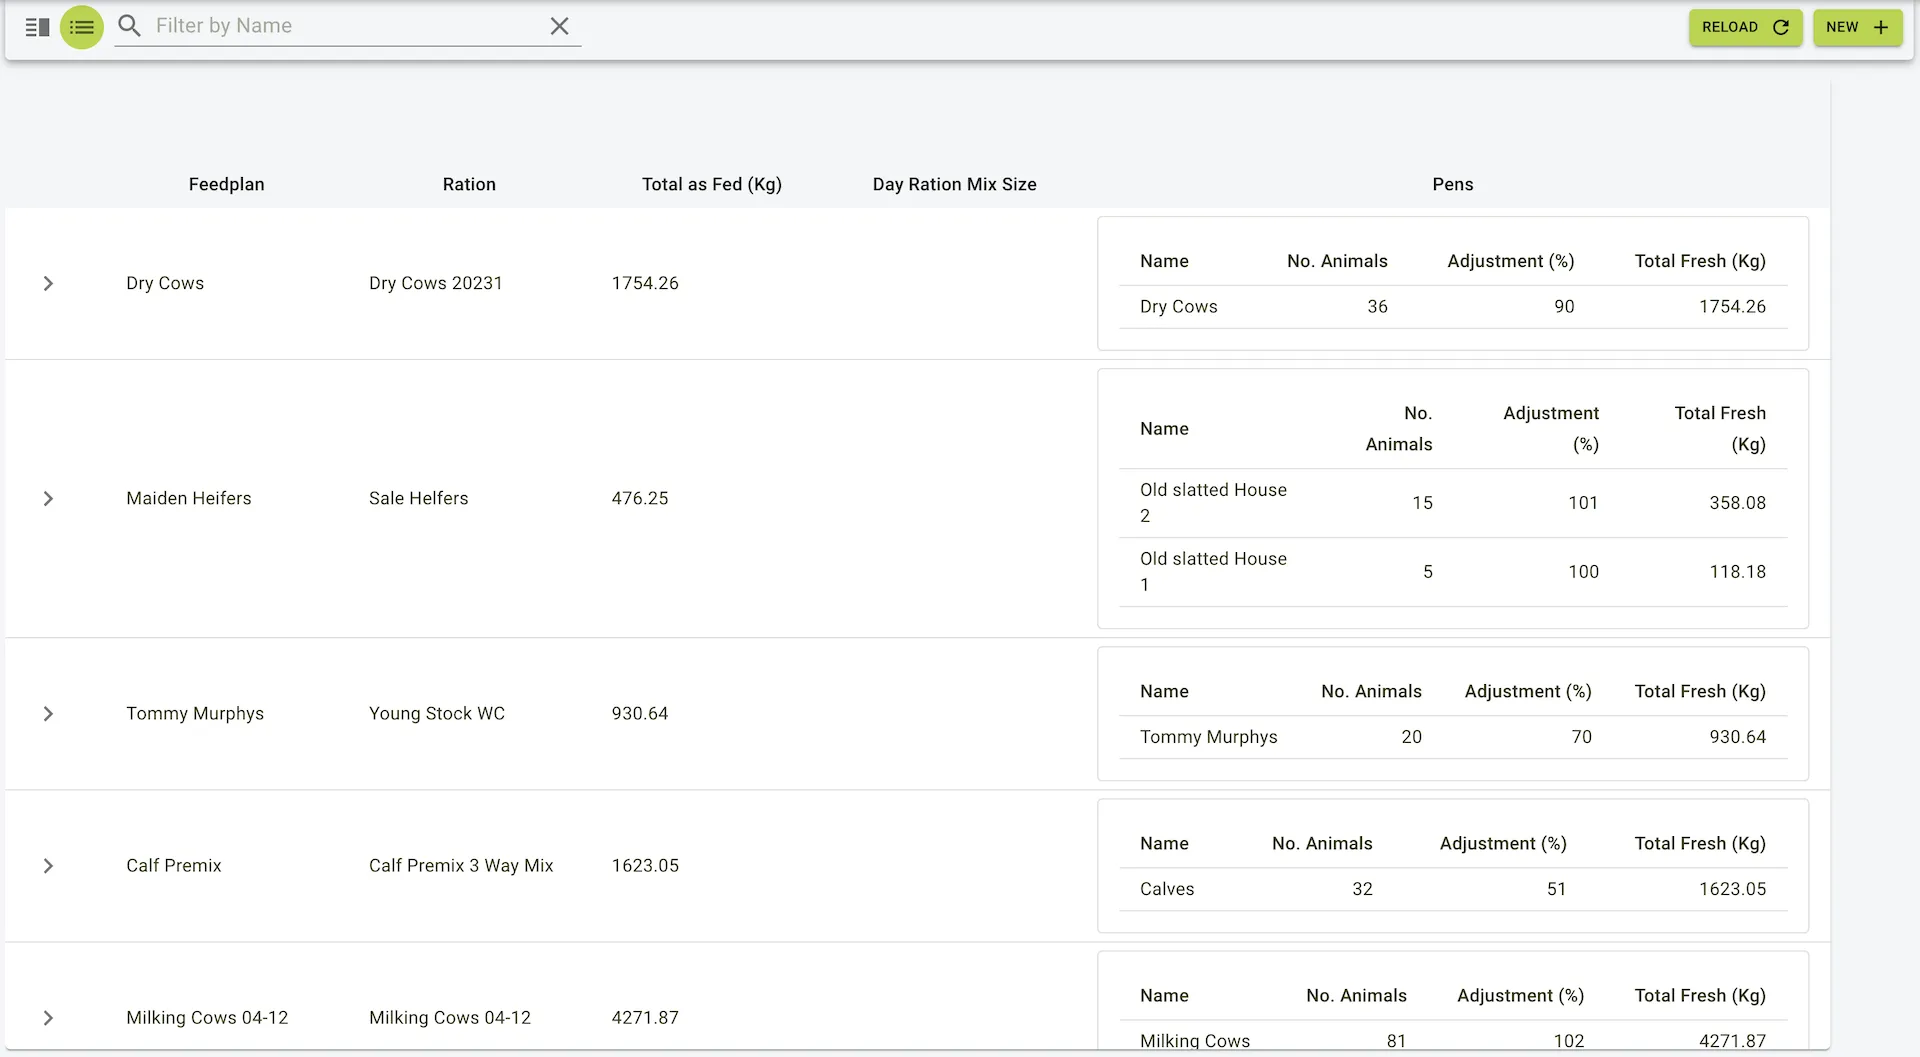Image resolution: width=1920 pixels, height=1057 pixels.
Task: Click the Day Ration Mix Size header
Action: coord(954,184)
